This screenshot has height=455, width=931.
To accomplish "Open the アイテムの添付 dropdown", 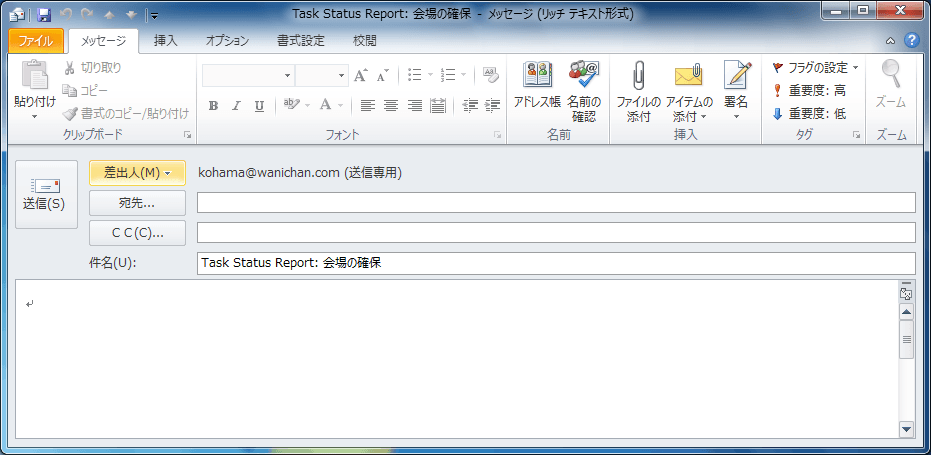I will 689,91.
